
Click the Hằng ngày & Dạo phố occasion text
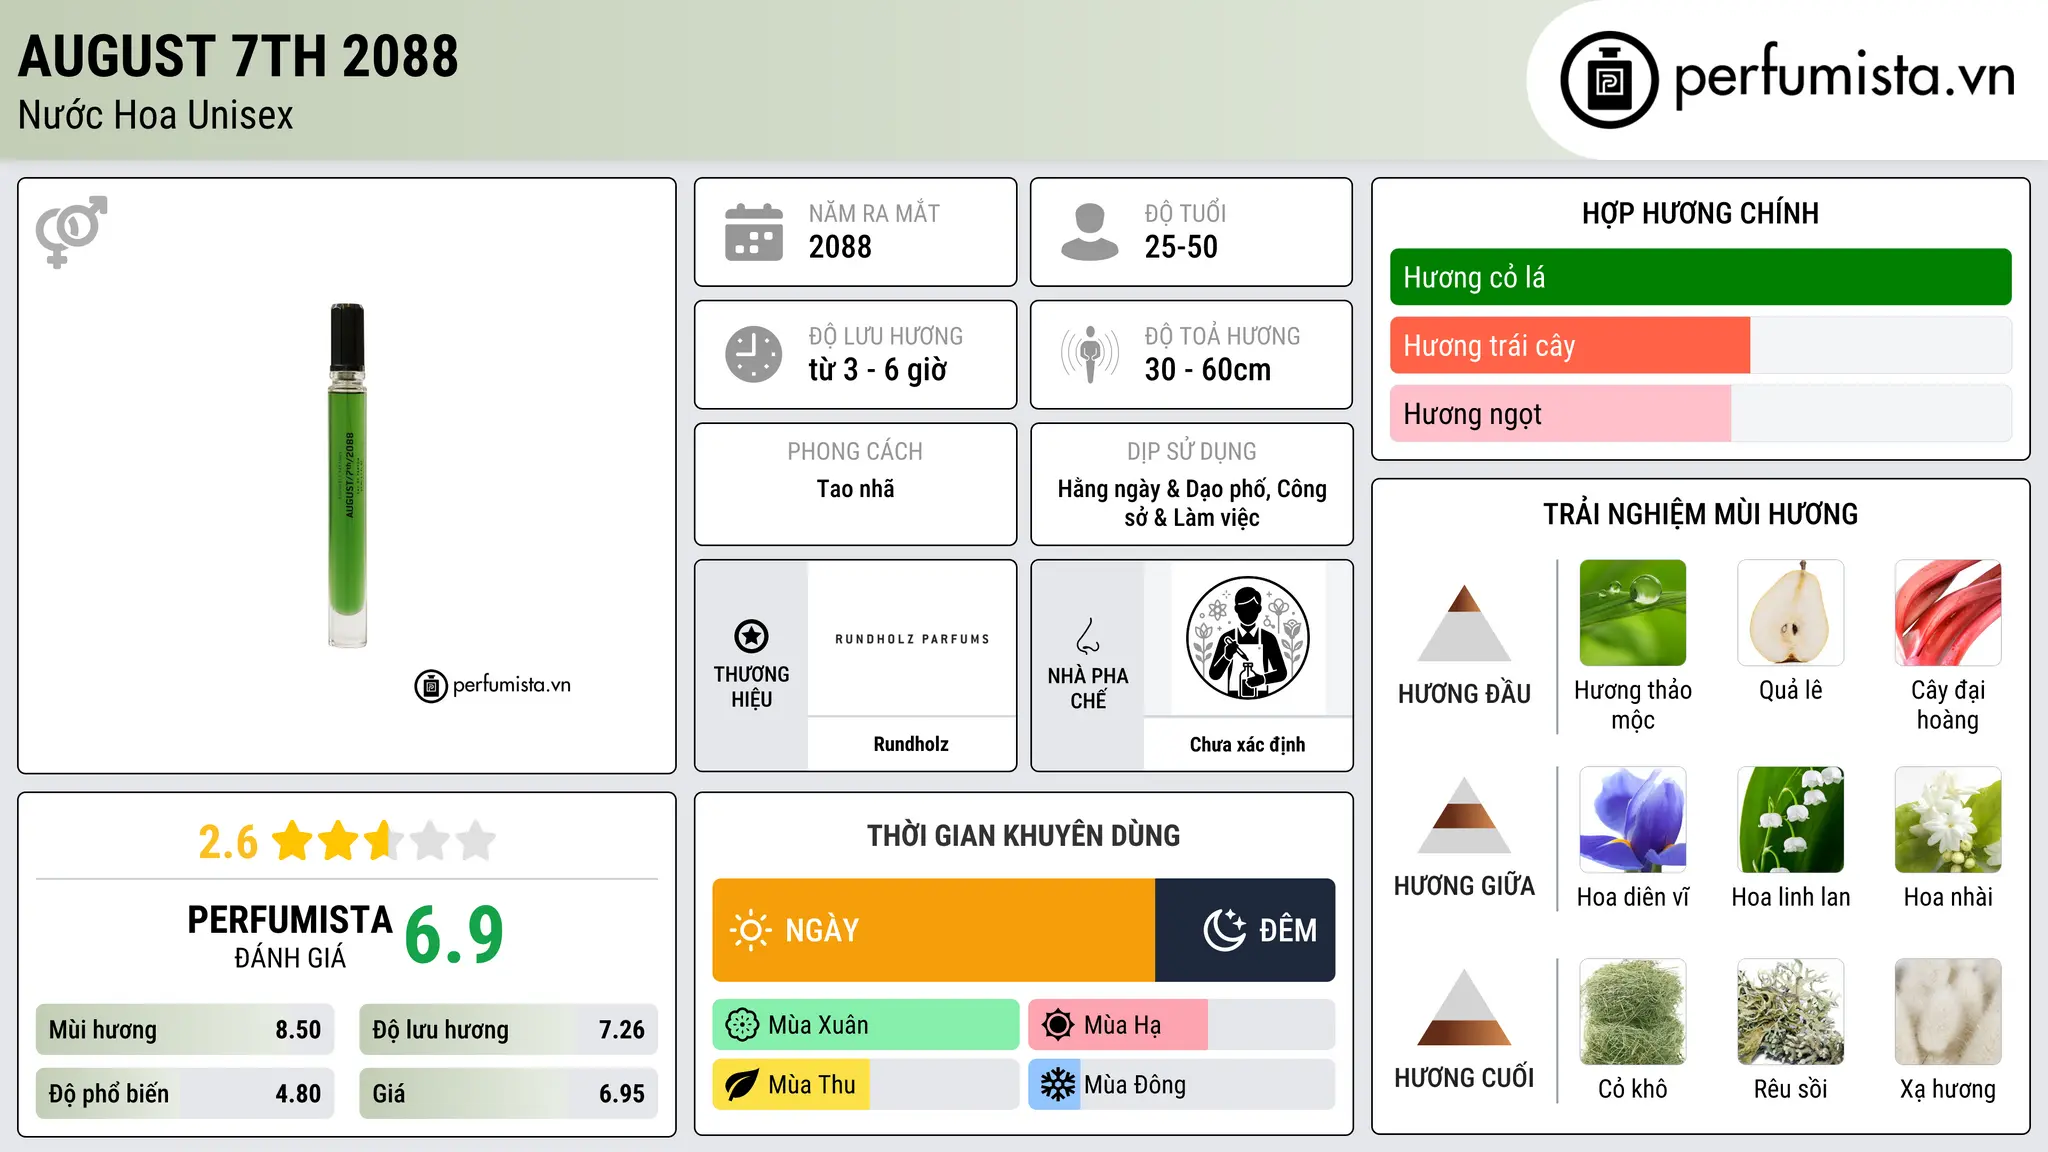pyautogui.click(x=1192, y=503)
